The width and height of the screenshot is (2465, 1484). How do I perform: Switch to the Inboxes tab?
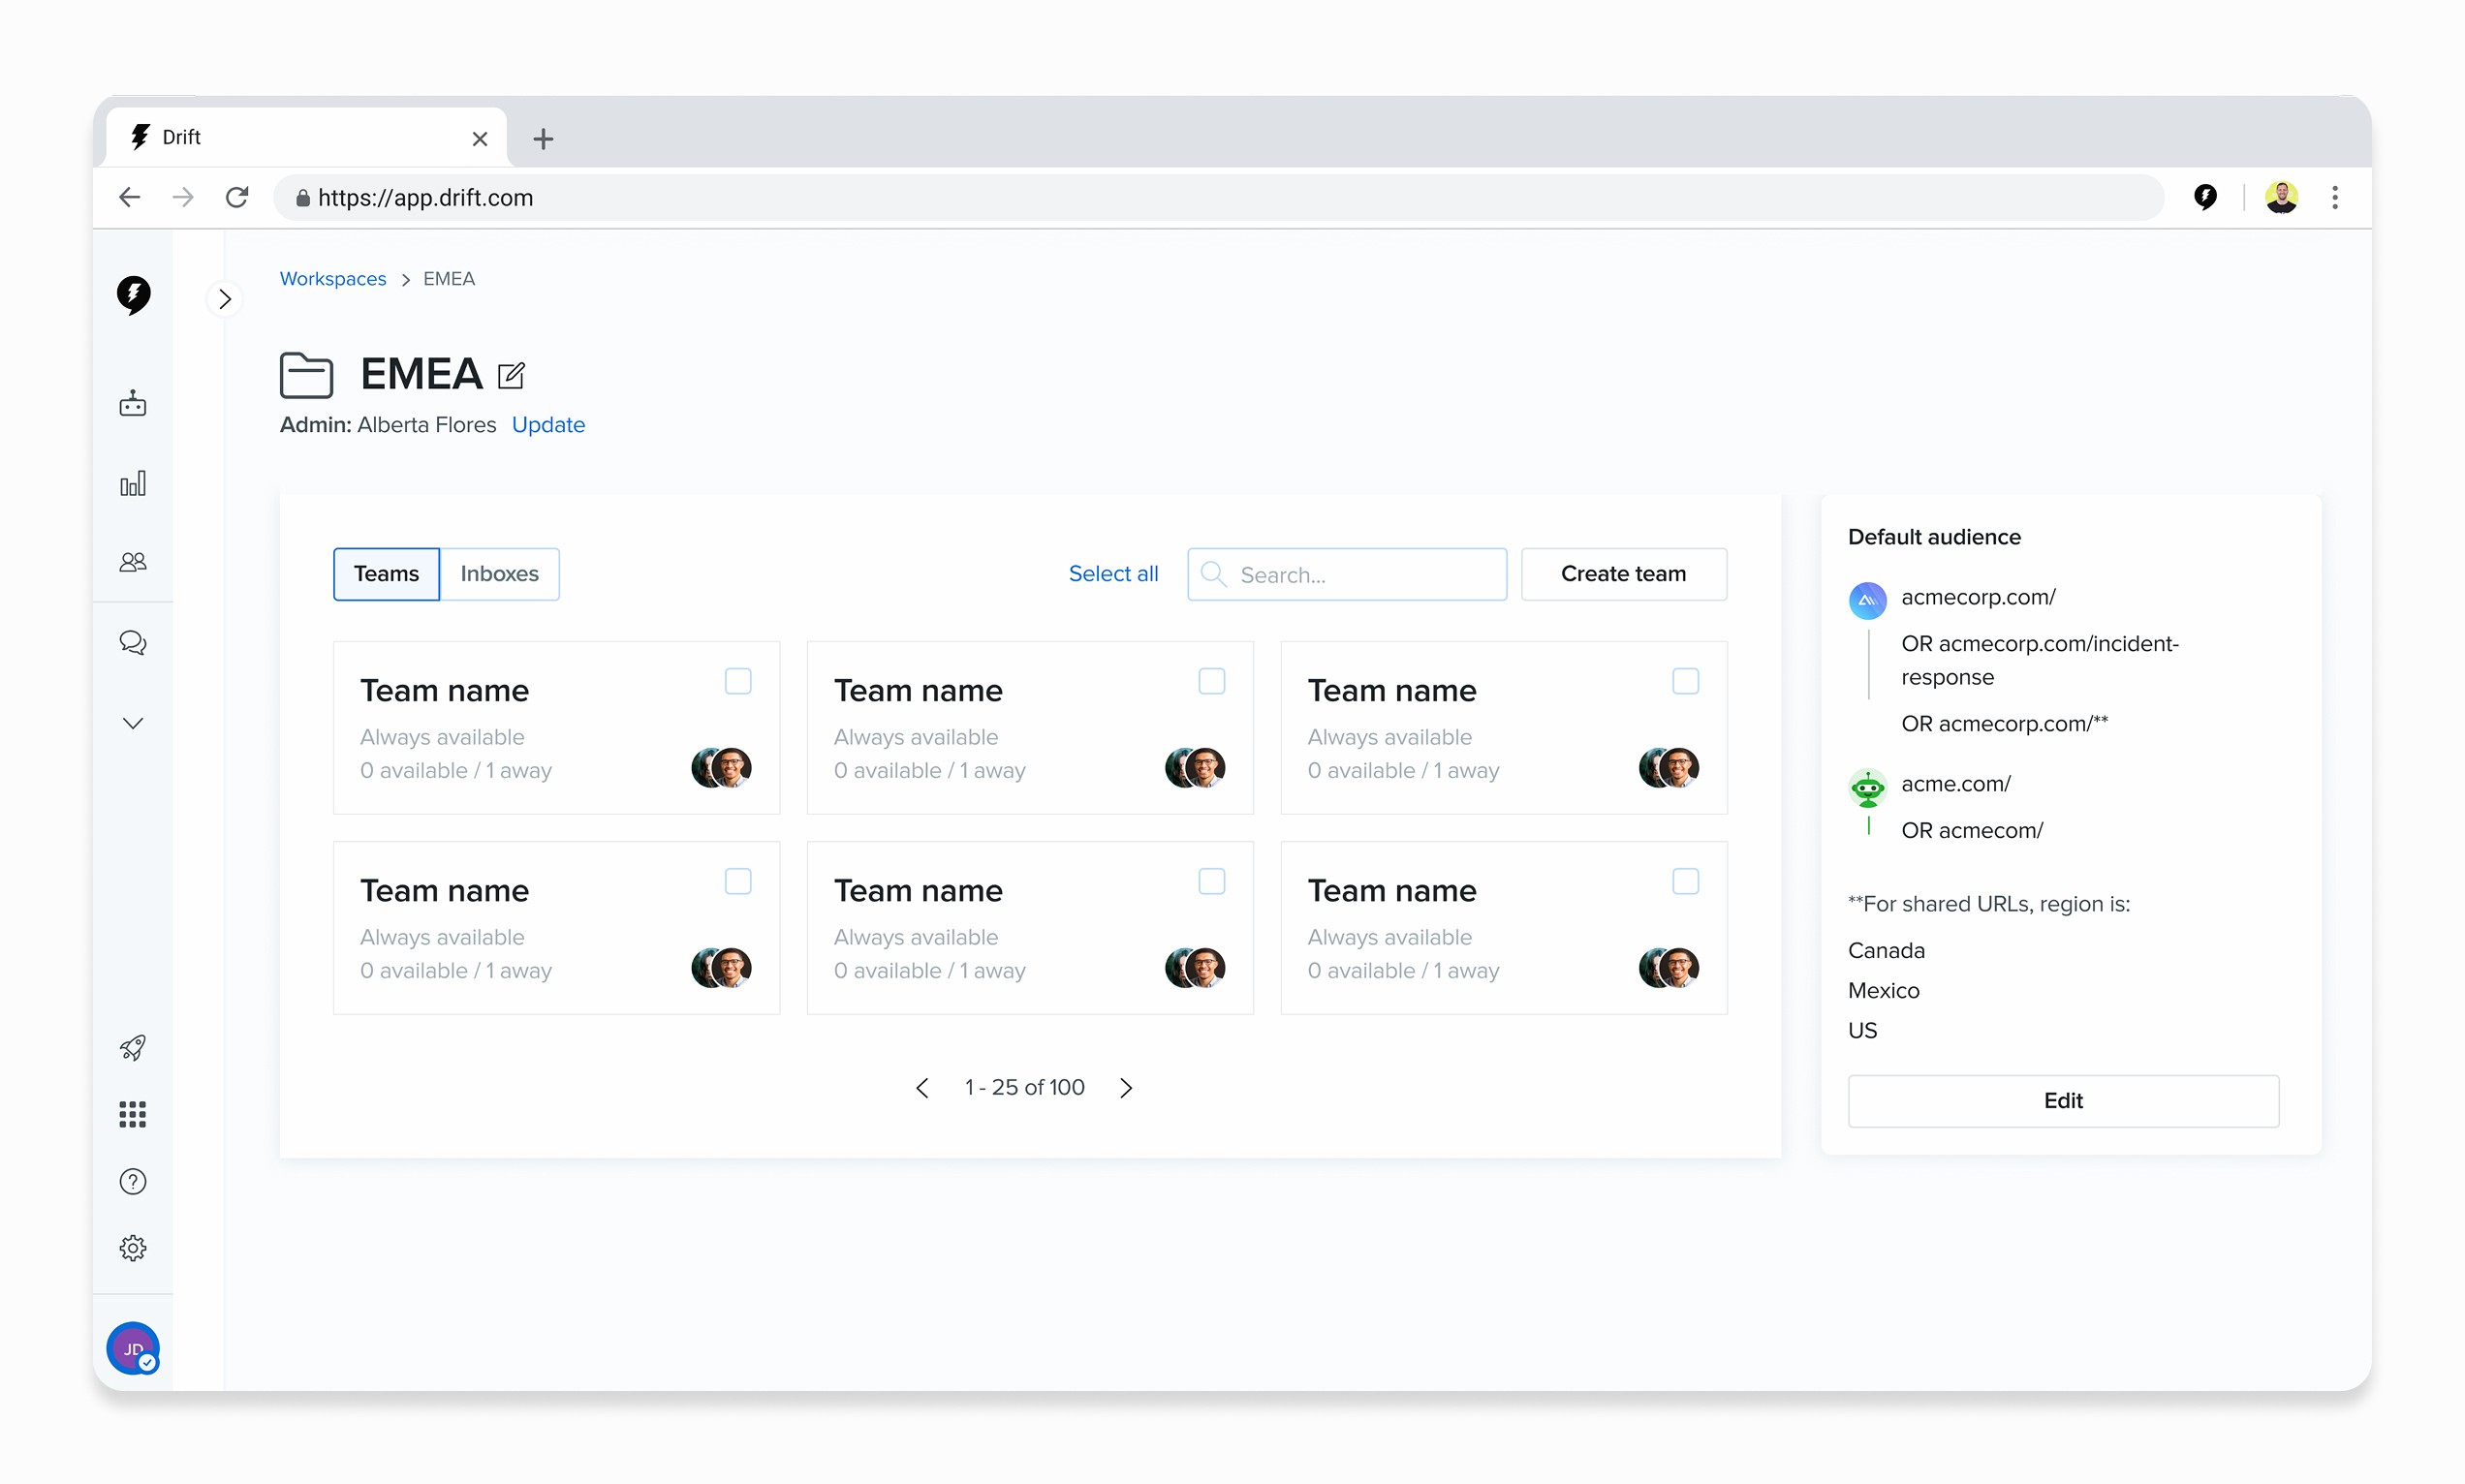click(x=499, y=574)
